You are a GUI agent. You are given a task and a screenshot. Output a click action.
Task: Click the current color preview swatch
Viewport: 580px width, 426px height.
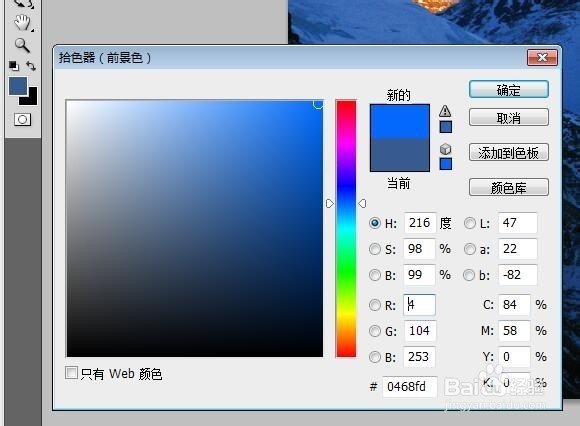[x=399, y=155]
